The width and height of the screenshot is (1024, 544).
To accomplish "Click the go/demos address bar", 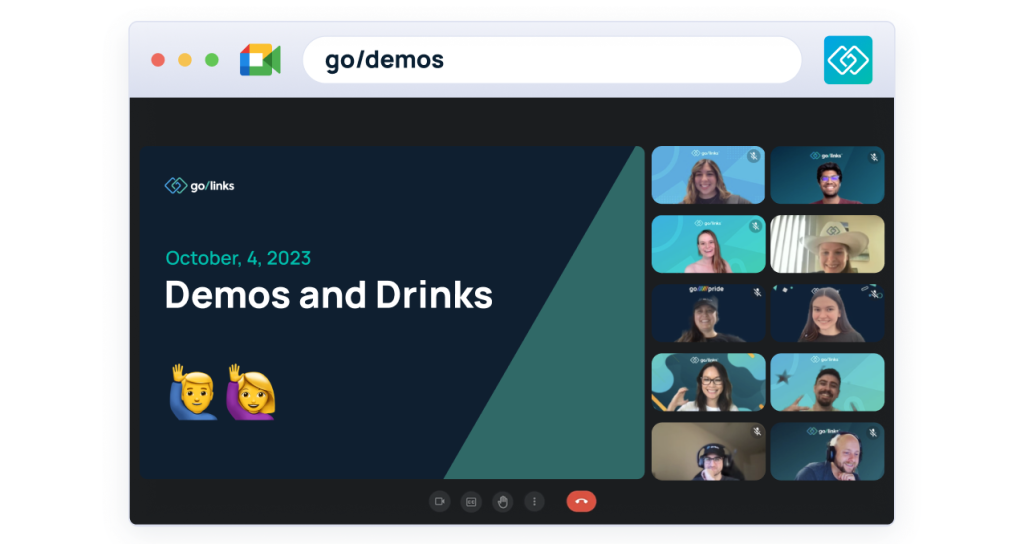I will pos(552,60).
